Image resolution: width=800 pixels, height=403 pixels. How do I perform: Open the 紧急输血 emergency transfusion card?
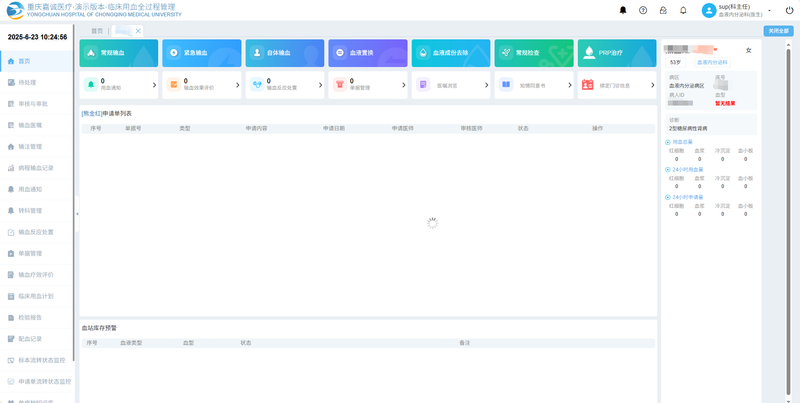click(202, 53)
